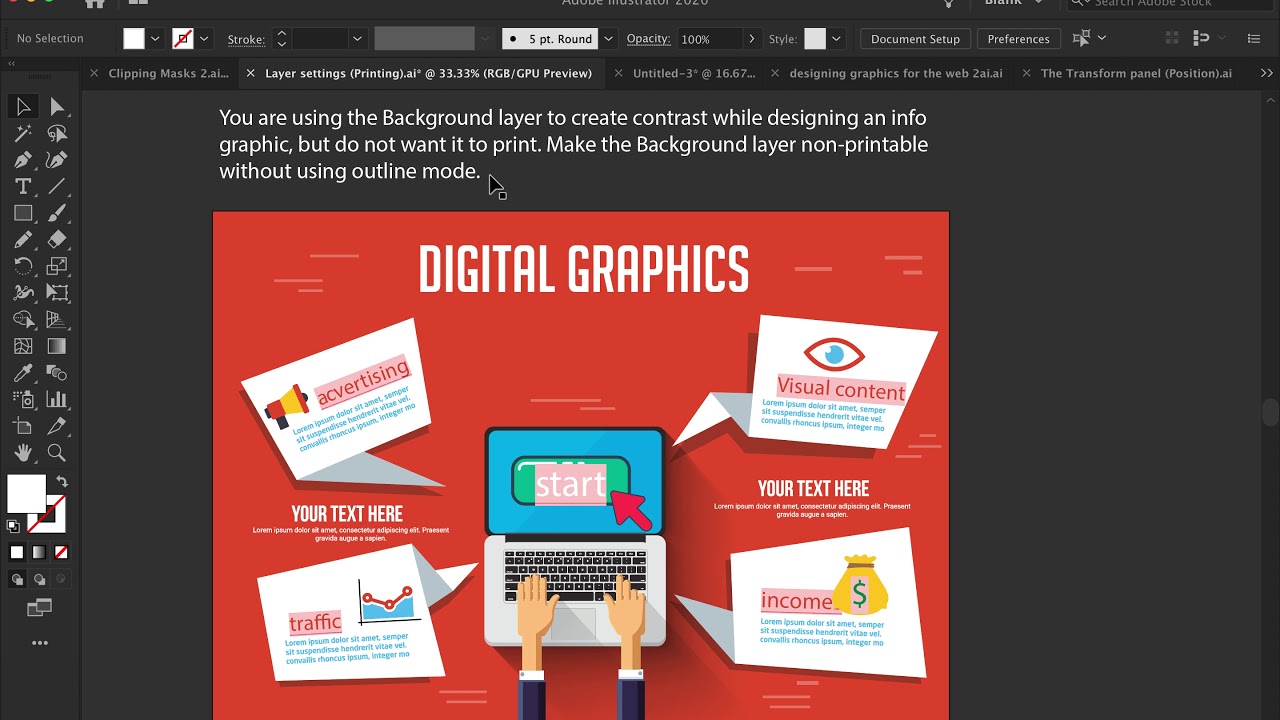Select the Paintbrush tool
This screenshot has height=720, width=1280.
coord(57,213)
